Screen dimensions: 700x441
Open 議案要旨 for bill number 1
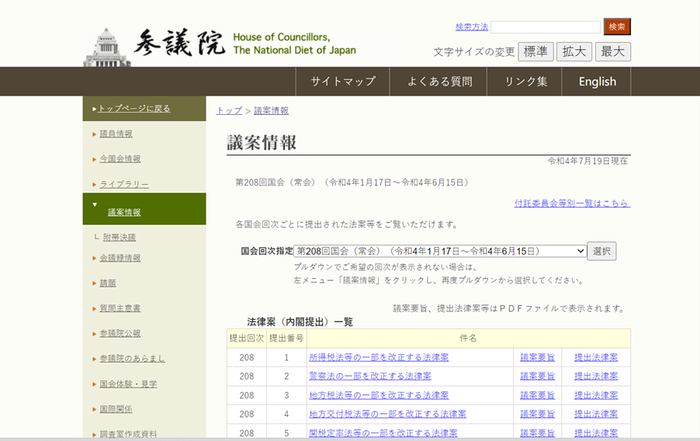pos(538,358)
